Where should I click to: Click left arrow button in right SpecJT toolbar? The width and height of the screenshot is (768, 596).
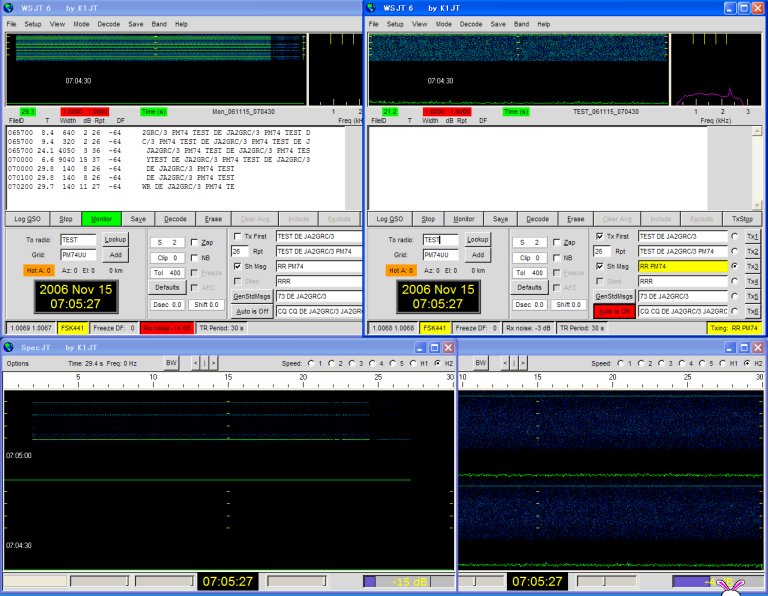505,363
